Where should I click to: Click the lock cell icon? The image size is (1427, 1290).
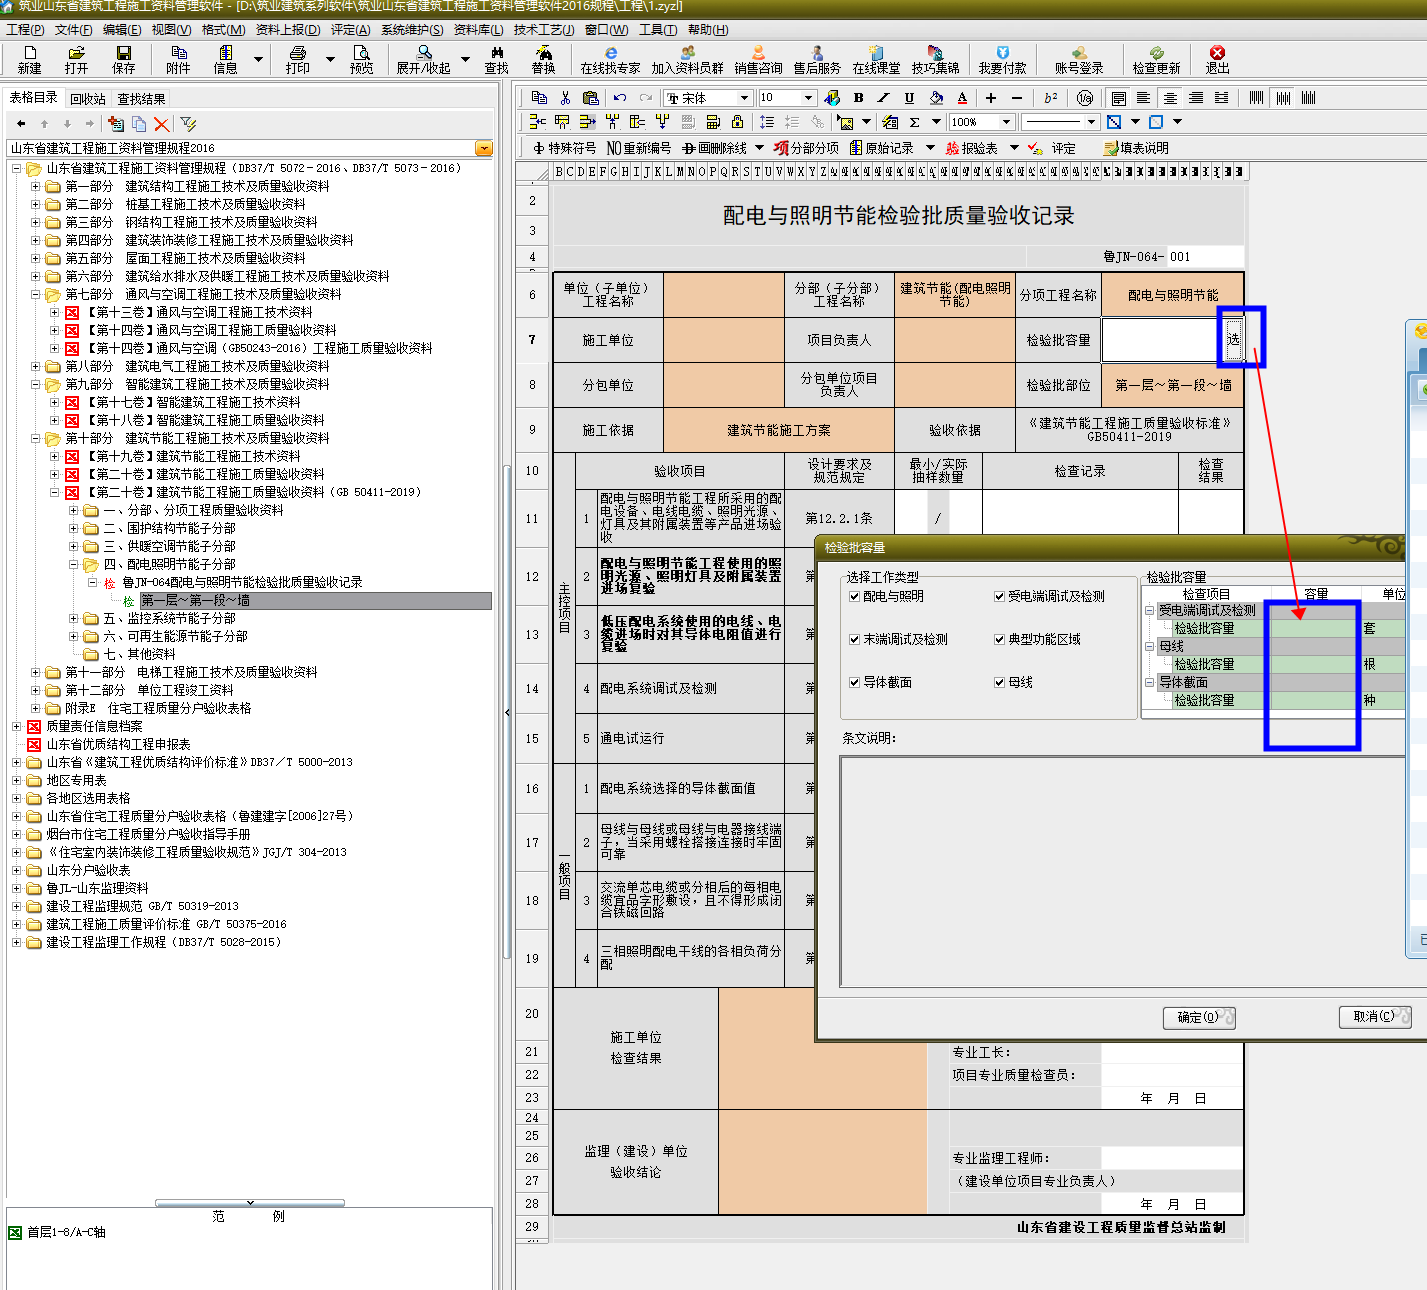737,122
